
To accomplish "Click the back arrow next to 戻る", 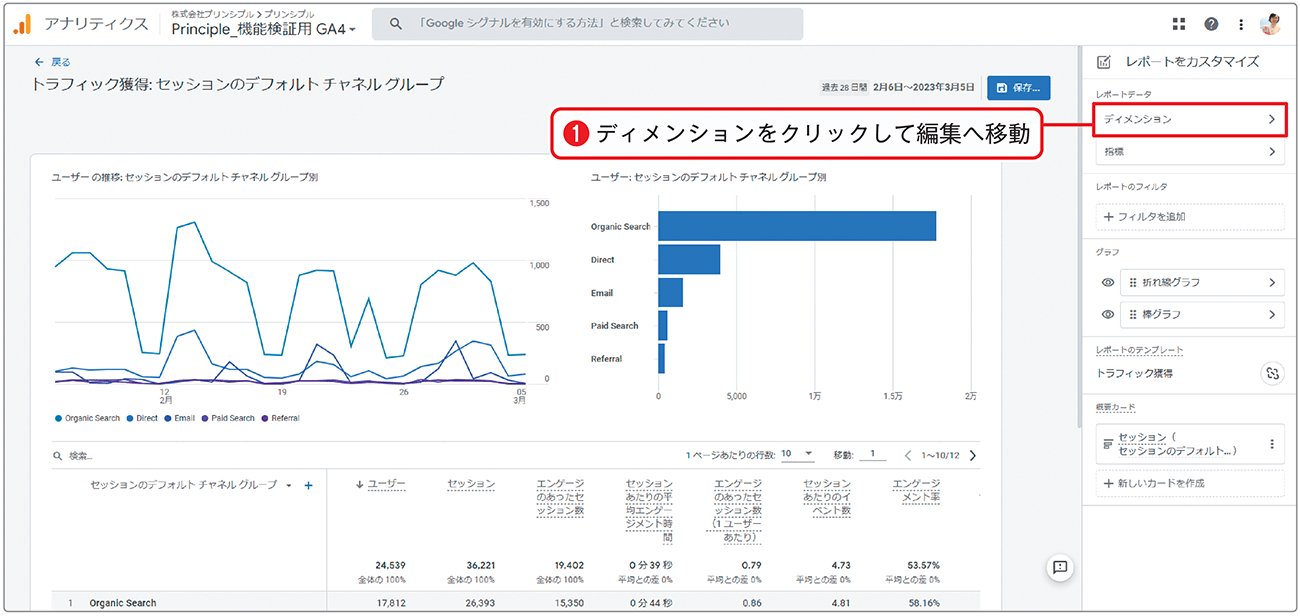I will (x=39, y=62).
